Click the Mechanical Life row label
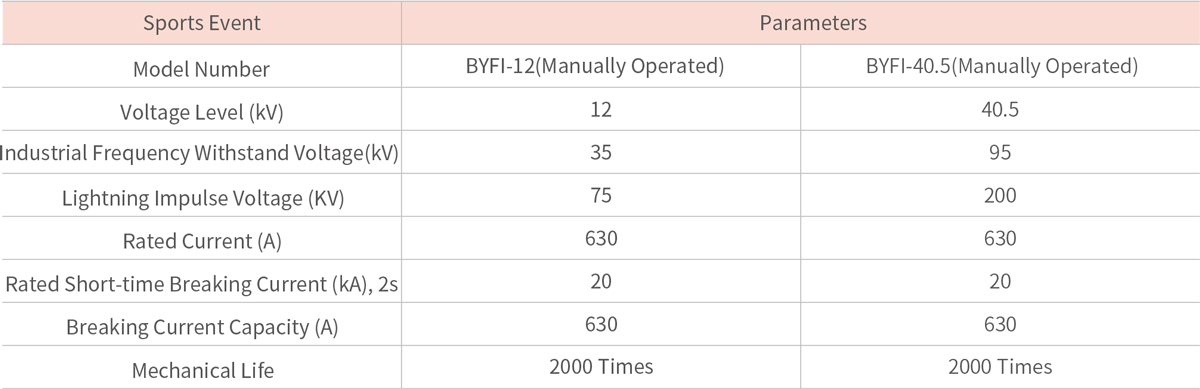The height and width of the screenshot is (389, 1200). coord(201,370)
